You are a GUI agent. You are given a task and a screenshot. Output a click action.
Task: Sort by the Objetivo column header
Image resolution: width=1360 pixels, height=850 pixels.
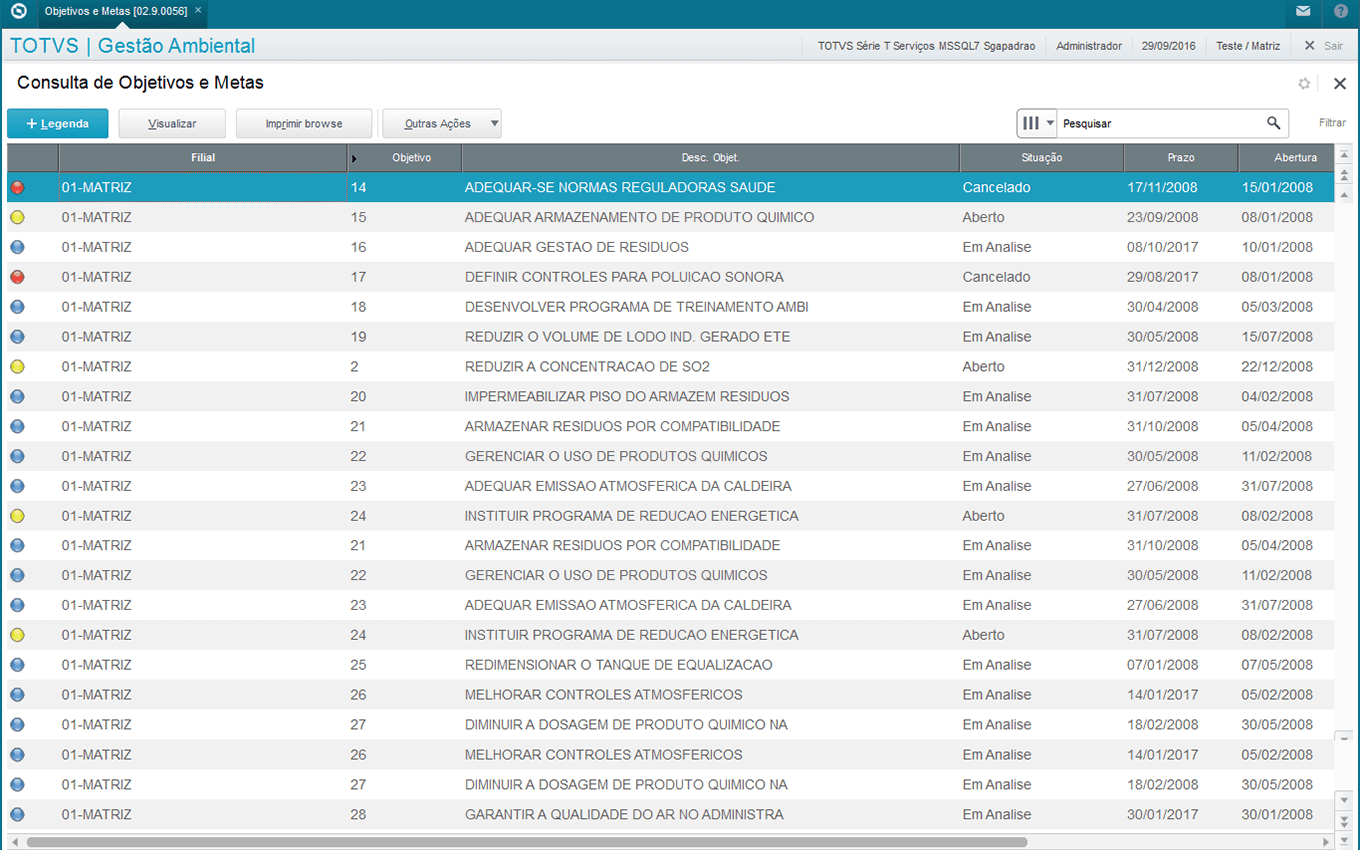[411, 158]
